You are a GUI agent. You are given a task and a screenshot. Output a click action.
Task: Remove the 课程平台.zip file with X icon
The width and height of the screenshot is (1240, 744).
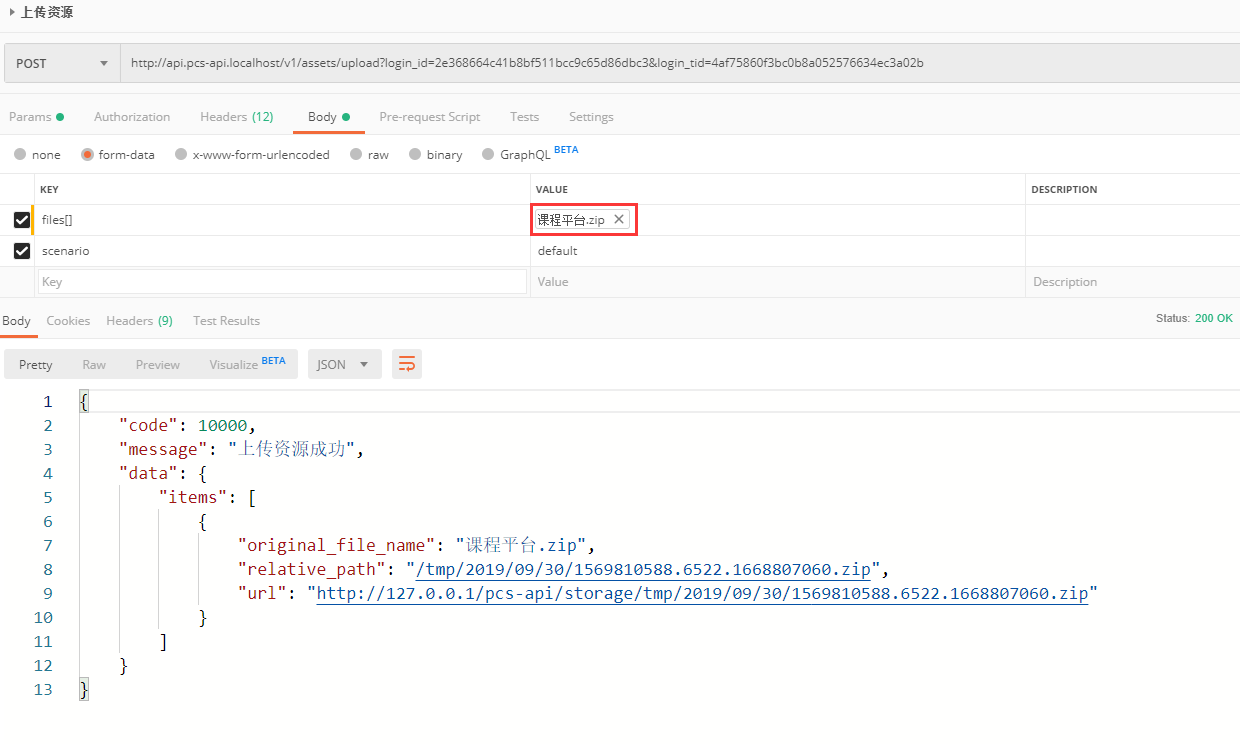click(x=619, y=220)
